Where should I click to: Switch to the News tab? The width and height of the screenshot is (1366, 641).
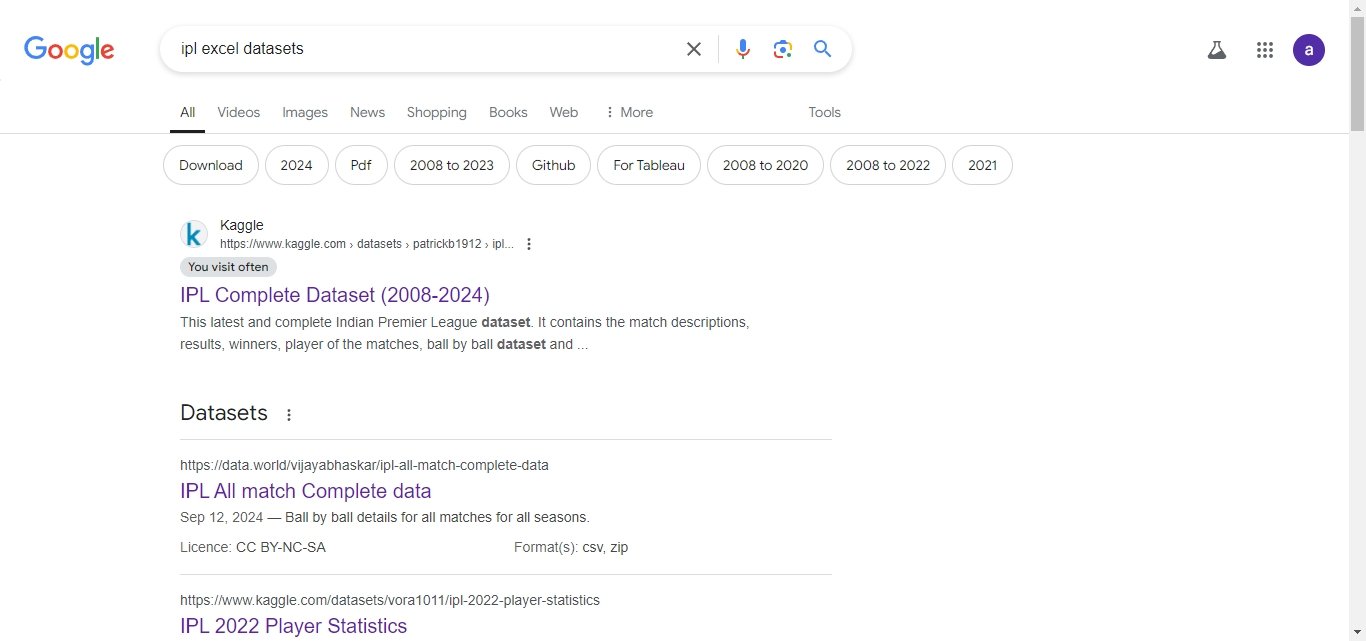tap(367, 112)
